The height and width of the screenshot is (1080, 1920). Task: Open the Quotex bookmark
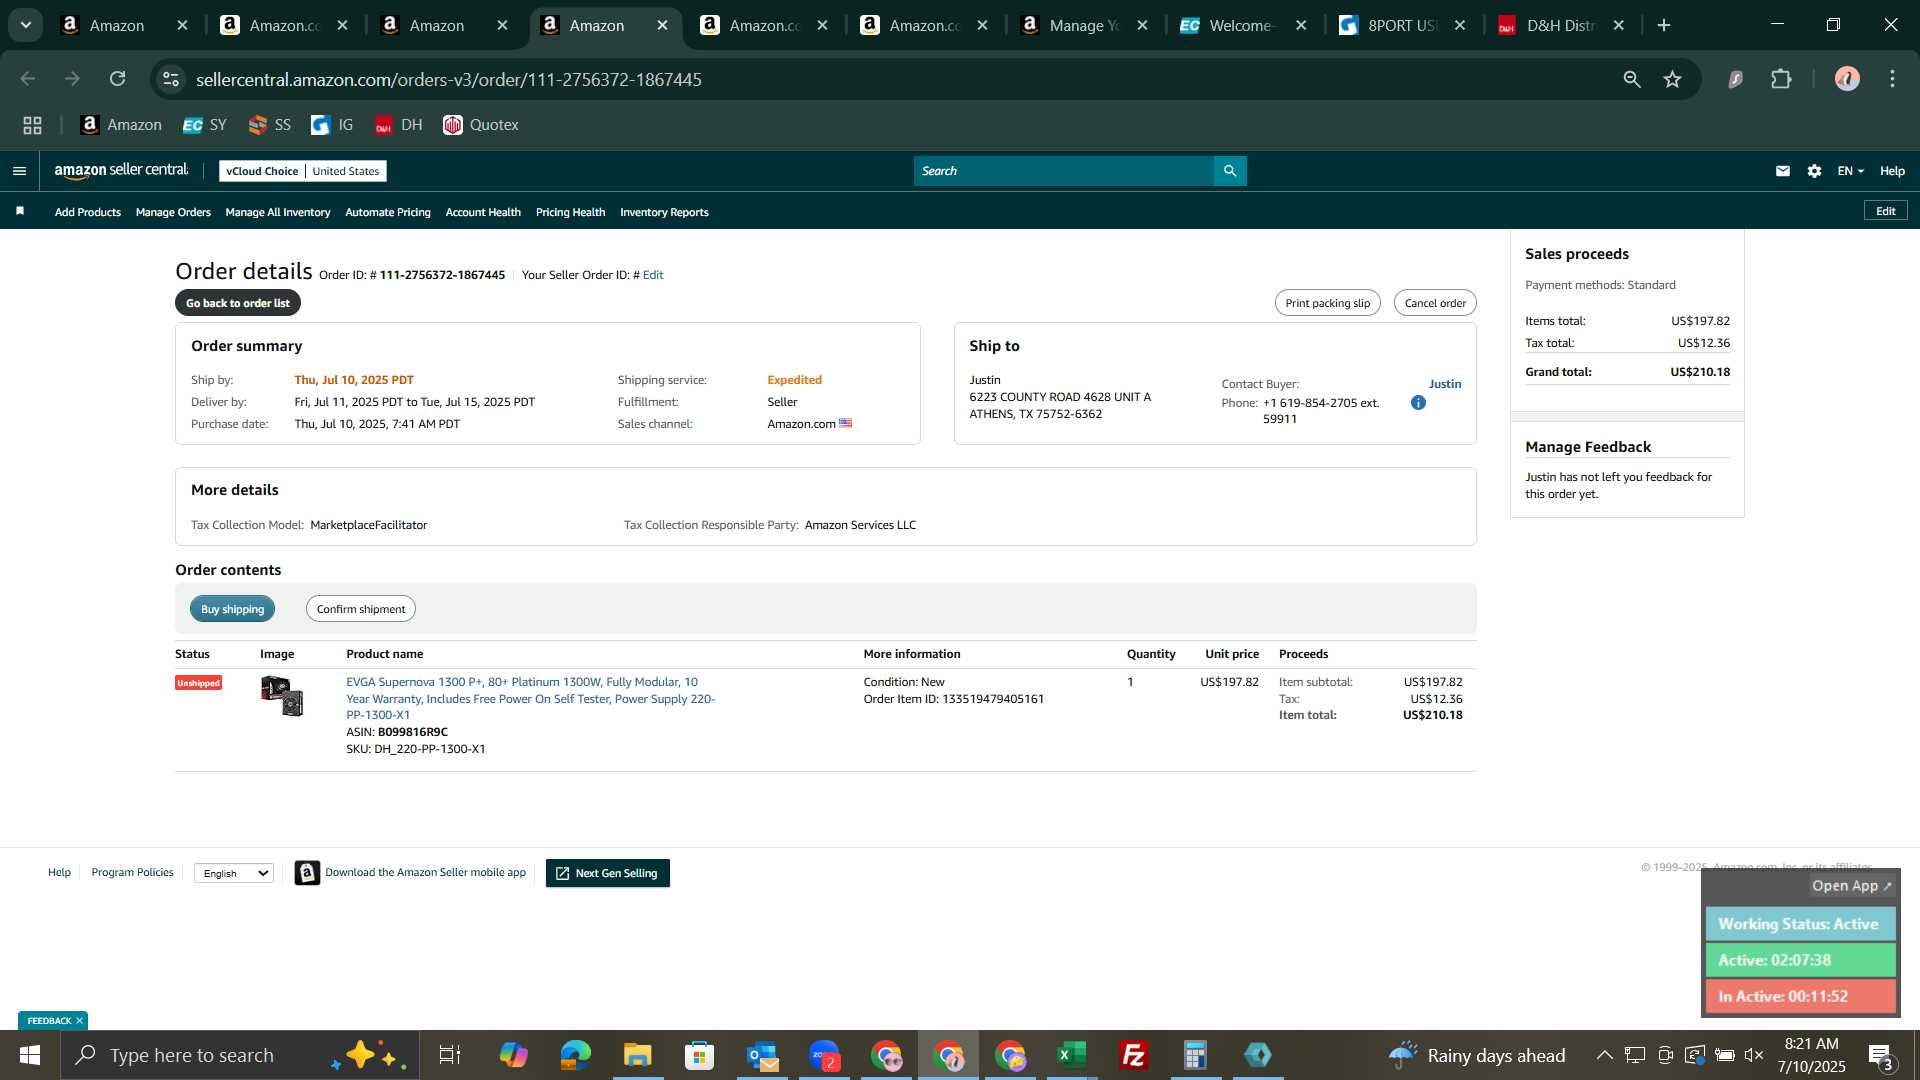(481, 125)
